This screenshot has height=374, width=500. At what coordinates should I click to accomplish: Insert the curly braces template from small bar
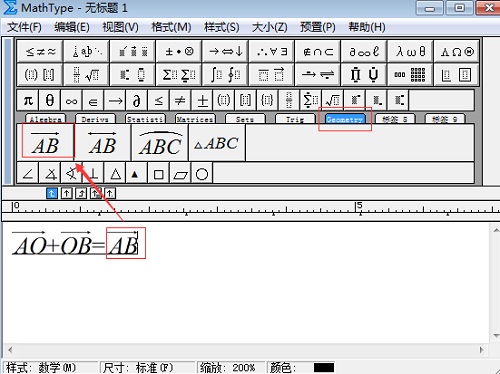(x=267, y=100)
